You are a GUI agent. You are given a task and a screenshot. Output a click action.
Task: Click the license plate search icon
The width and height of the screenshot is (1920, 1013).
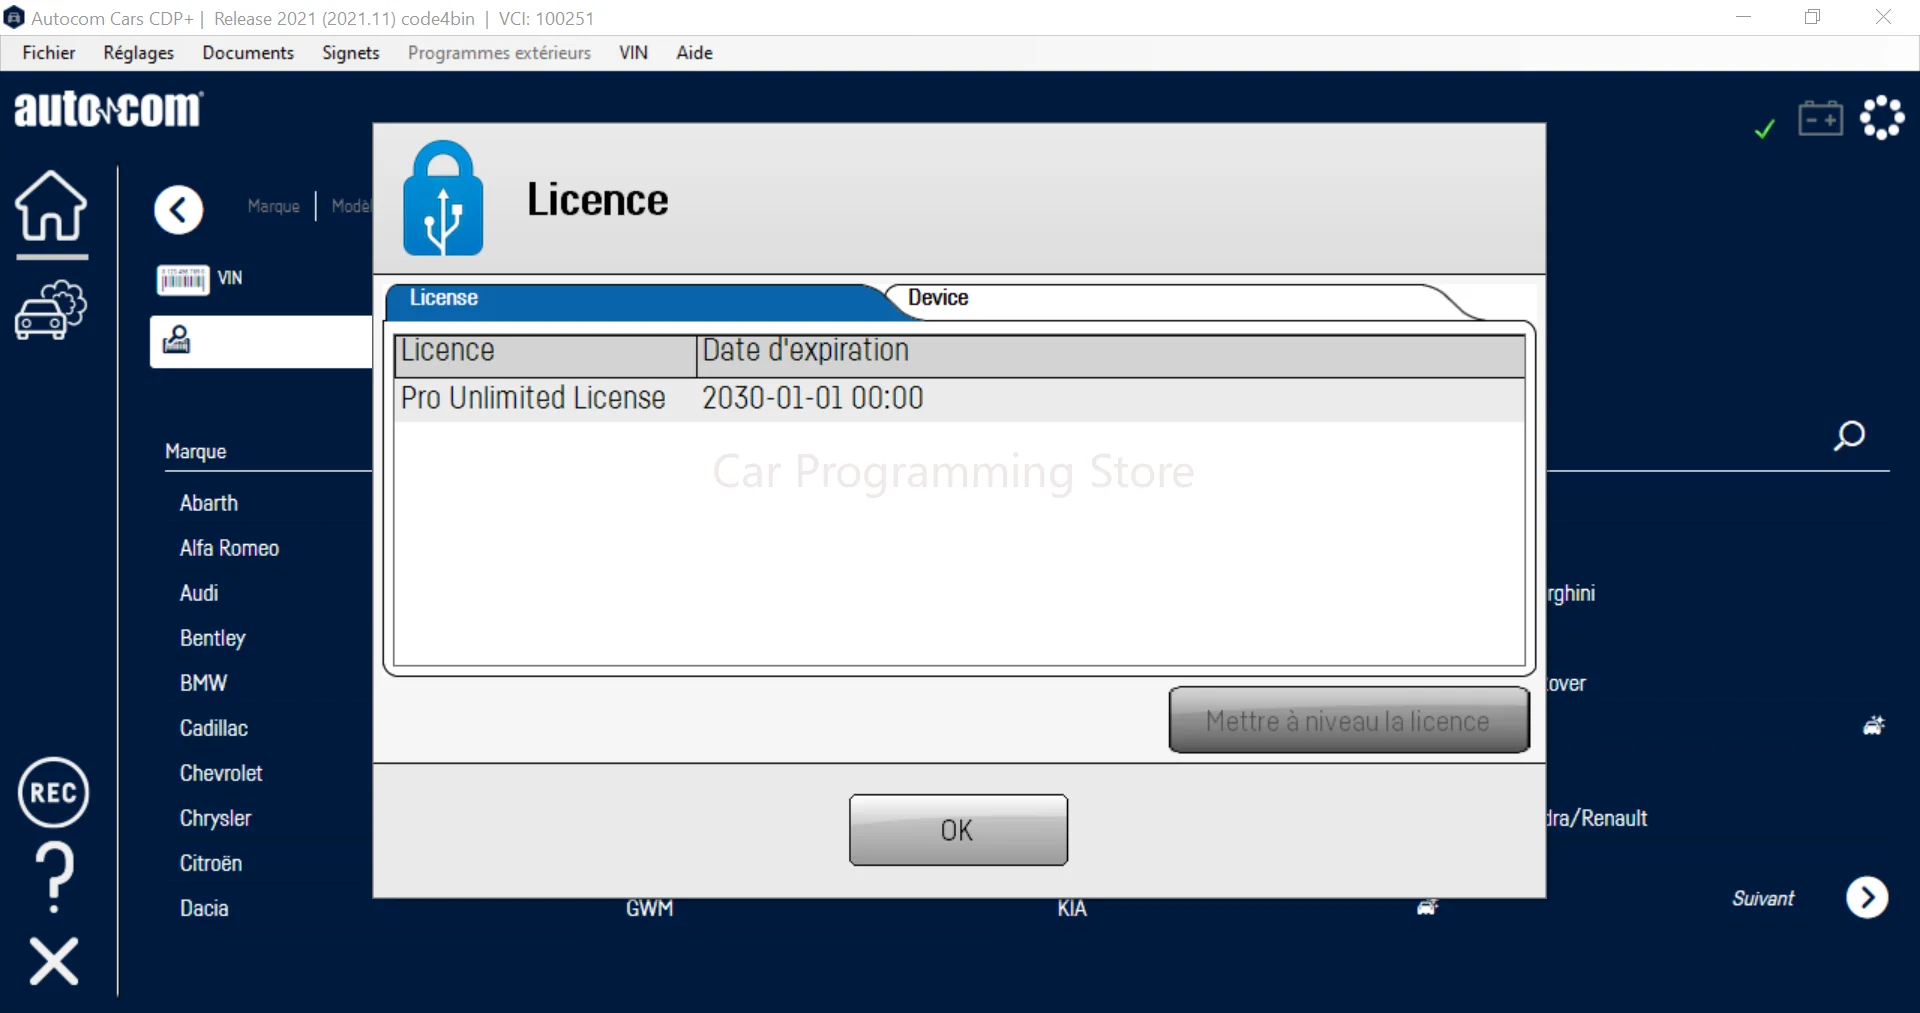tap(177, 341)
